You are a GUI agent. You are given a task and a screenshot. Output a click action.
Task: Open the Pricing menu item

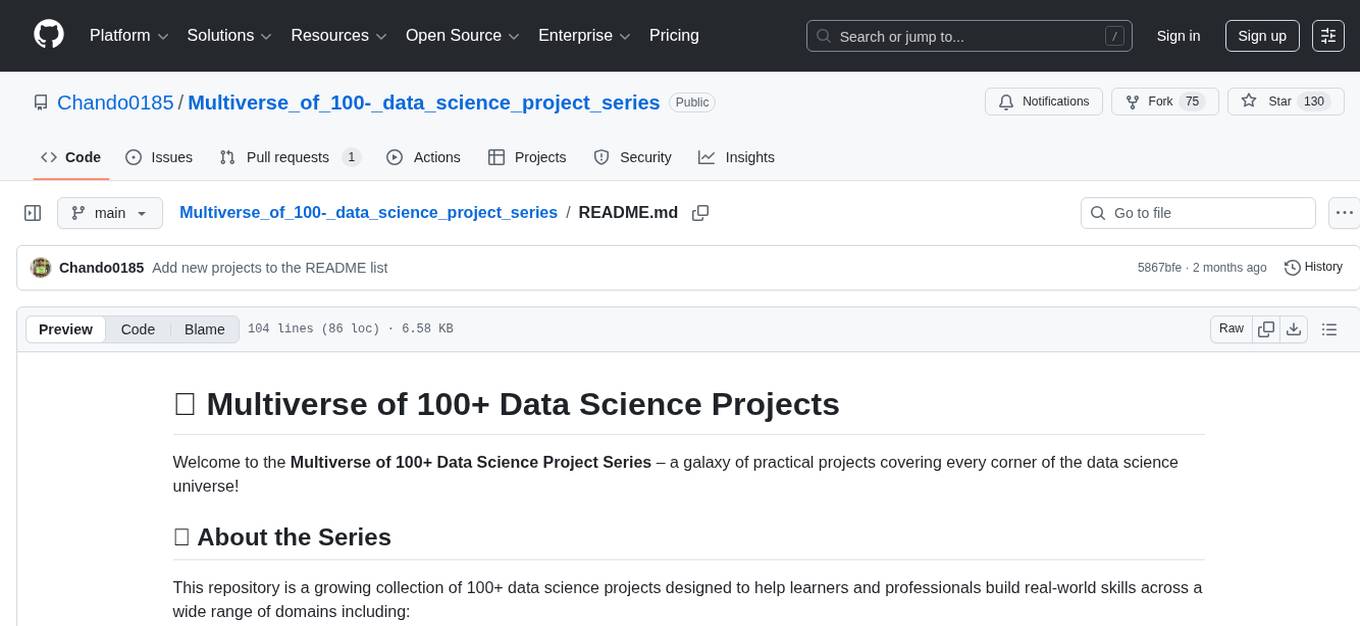(x=674, y=35)
